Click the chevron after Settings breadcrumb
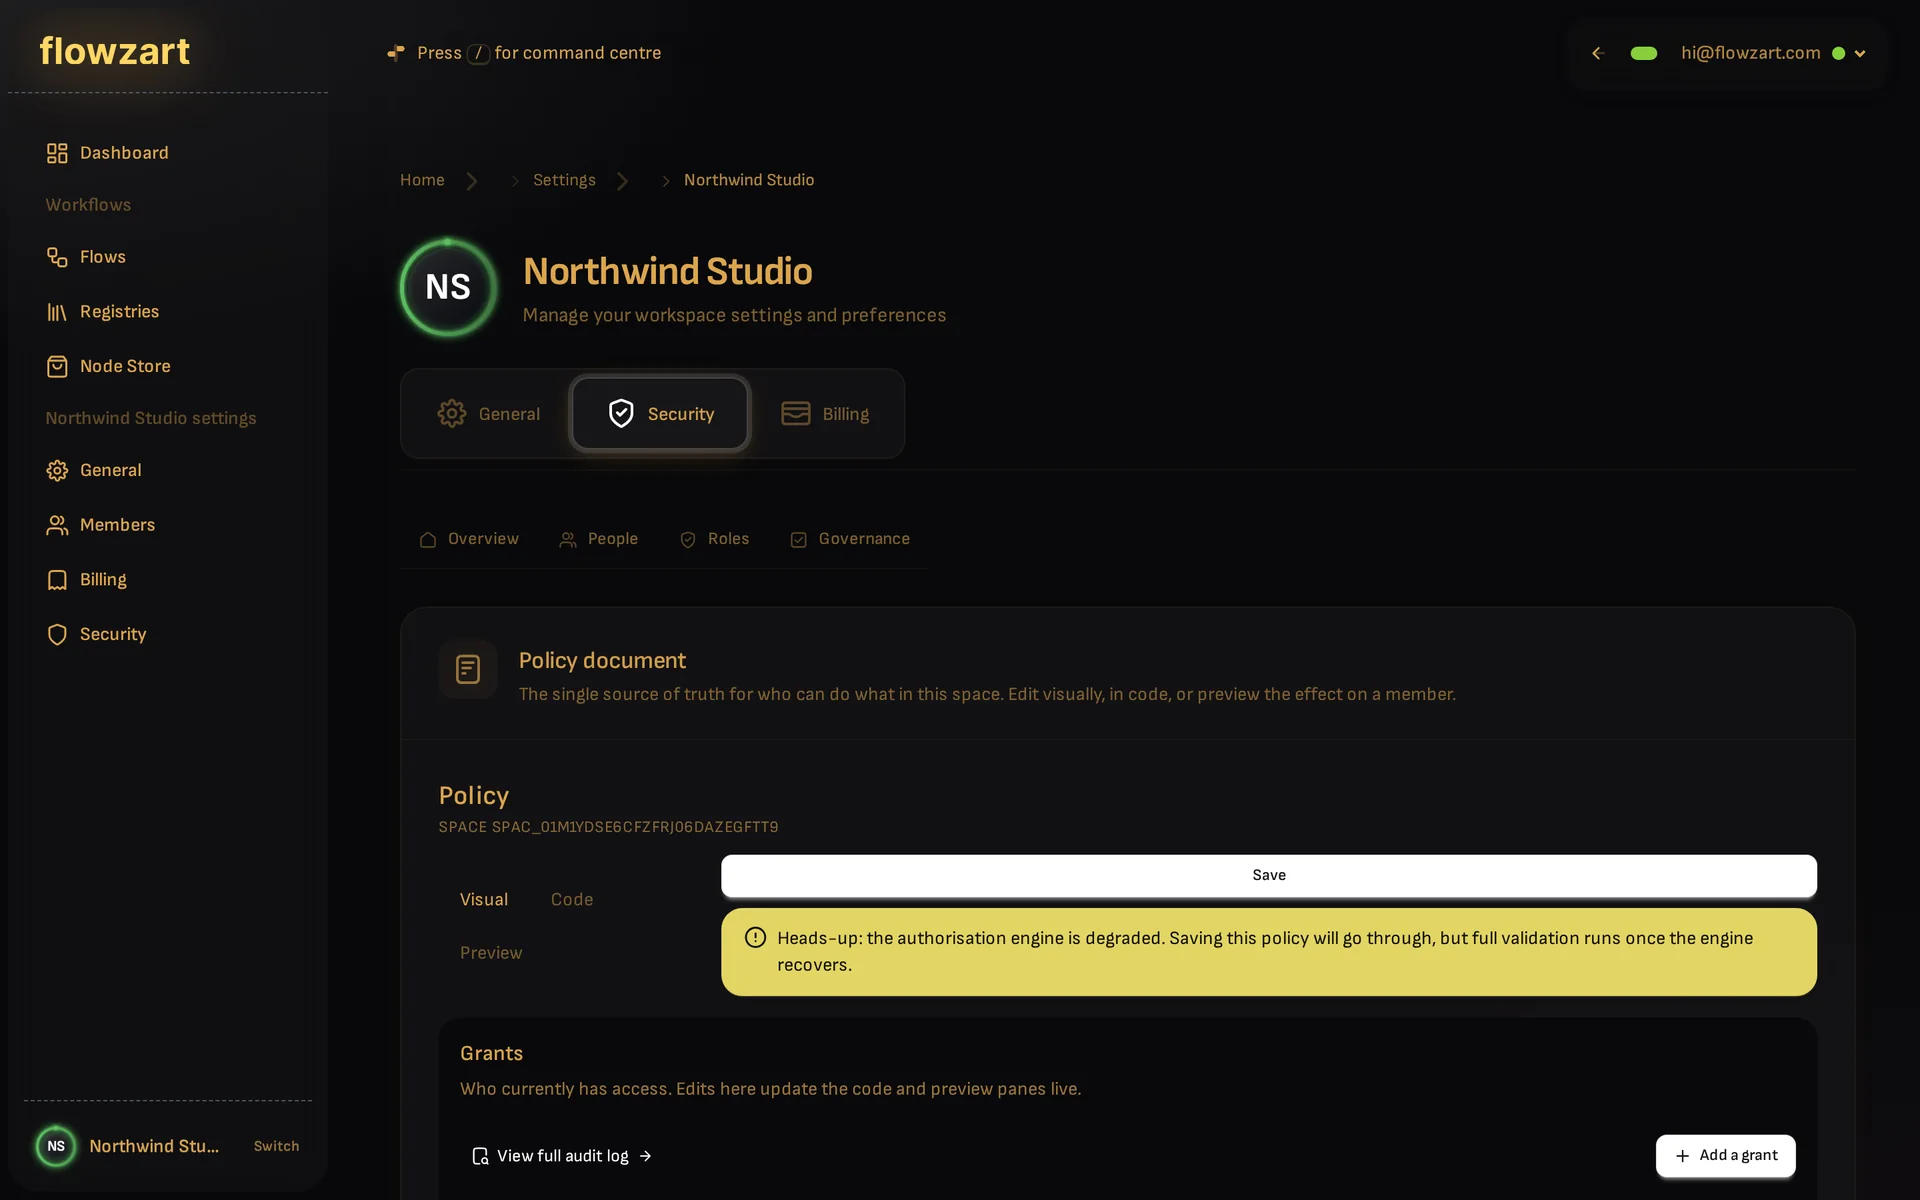 coord(623,181)
